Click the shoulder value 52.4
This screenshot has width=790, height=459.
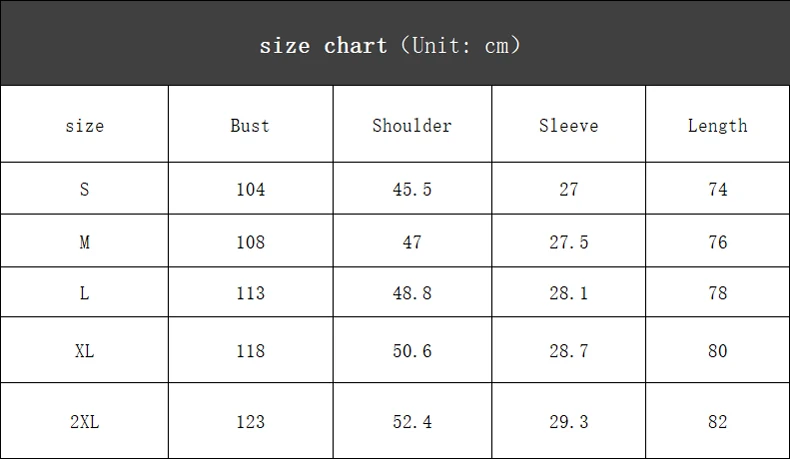(412, 422)
